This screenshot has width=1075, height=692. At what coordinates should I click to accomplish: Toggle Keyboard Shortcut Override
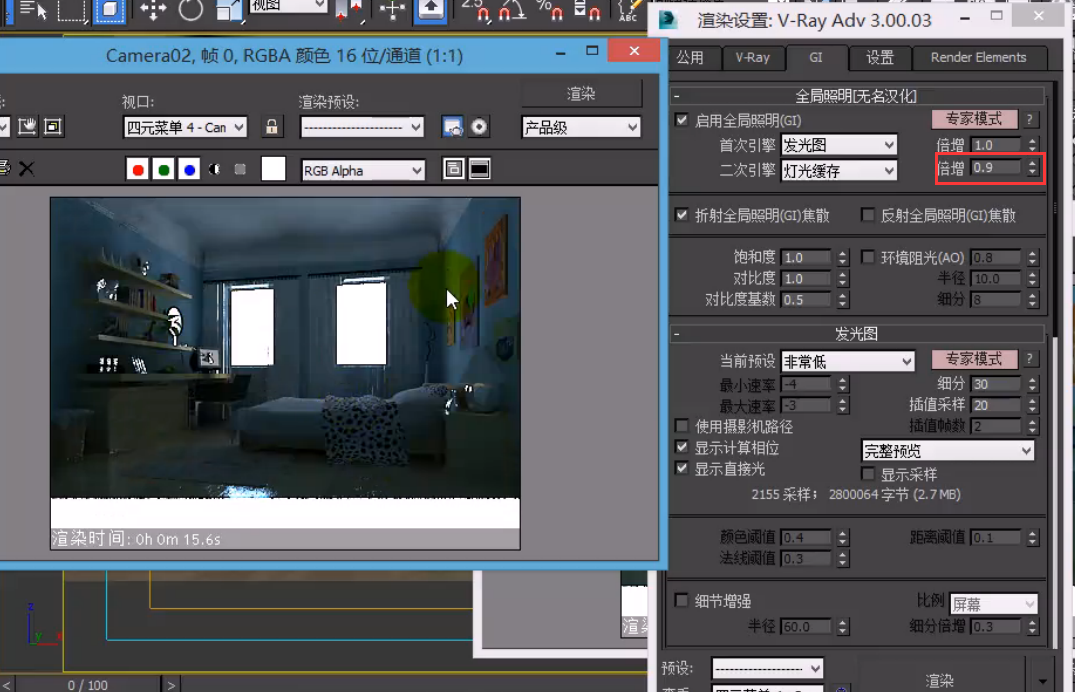click(431, 10)
